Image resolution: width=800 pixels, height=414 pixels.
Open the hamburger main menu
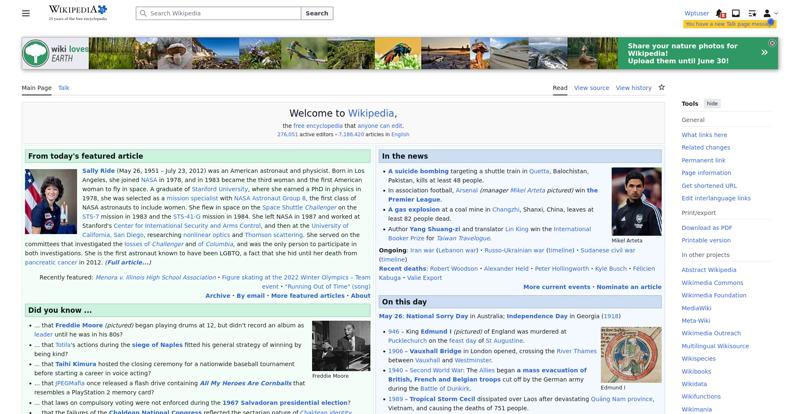26,13
